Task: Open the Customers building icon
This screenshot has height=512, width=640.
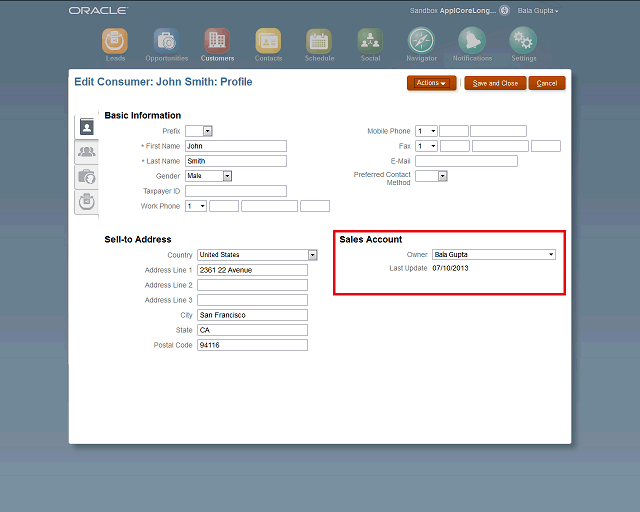Action: click(x=217, y=41)
